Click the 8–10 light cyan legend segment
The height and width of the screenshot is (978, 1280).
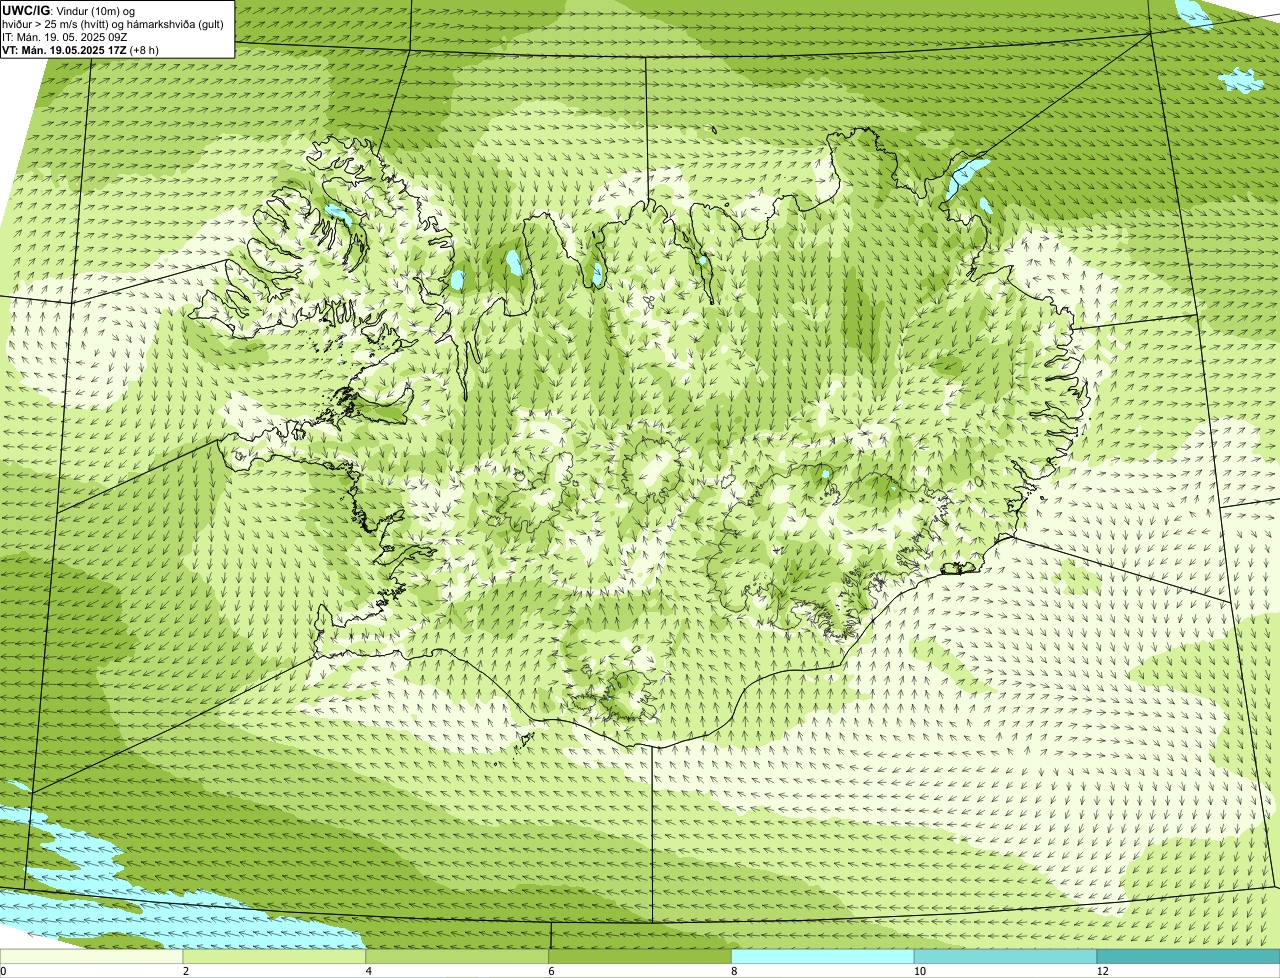(824, 957)
